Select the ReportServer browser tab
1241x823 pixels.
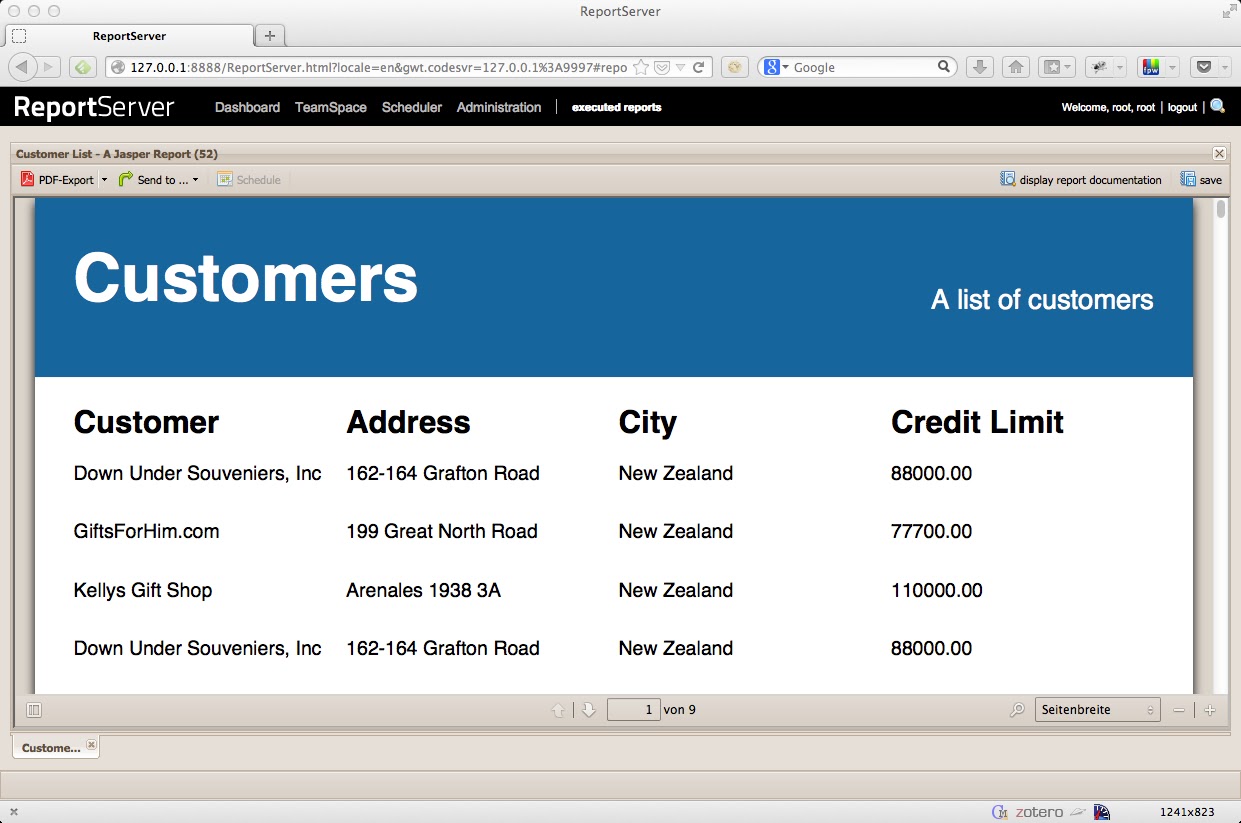pyautogui.click(x=130, y=36)
